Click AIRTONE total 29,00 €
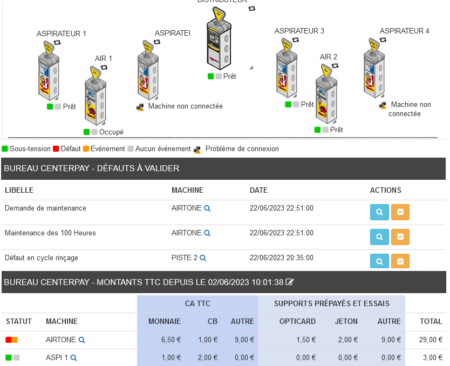 [431, 340]
